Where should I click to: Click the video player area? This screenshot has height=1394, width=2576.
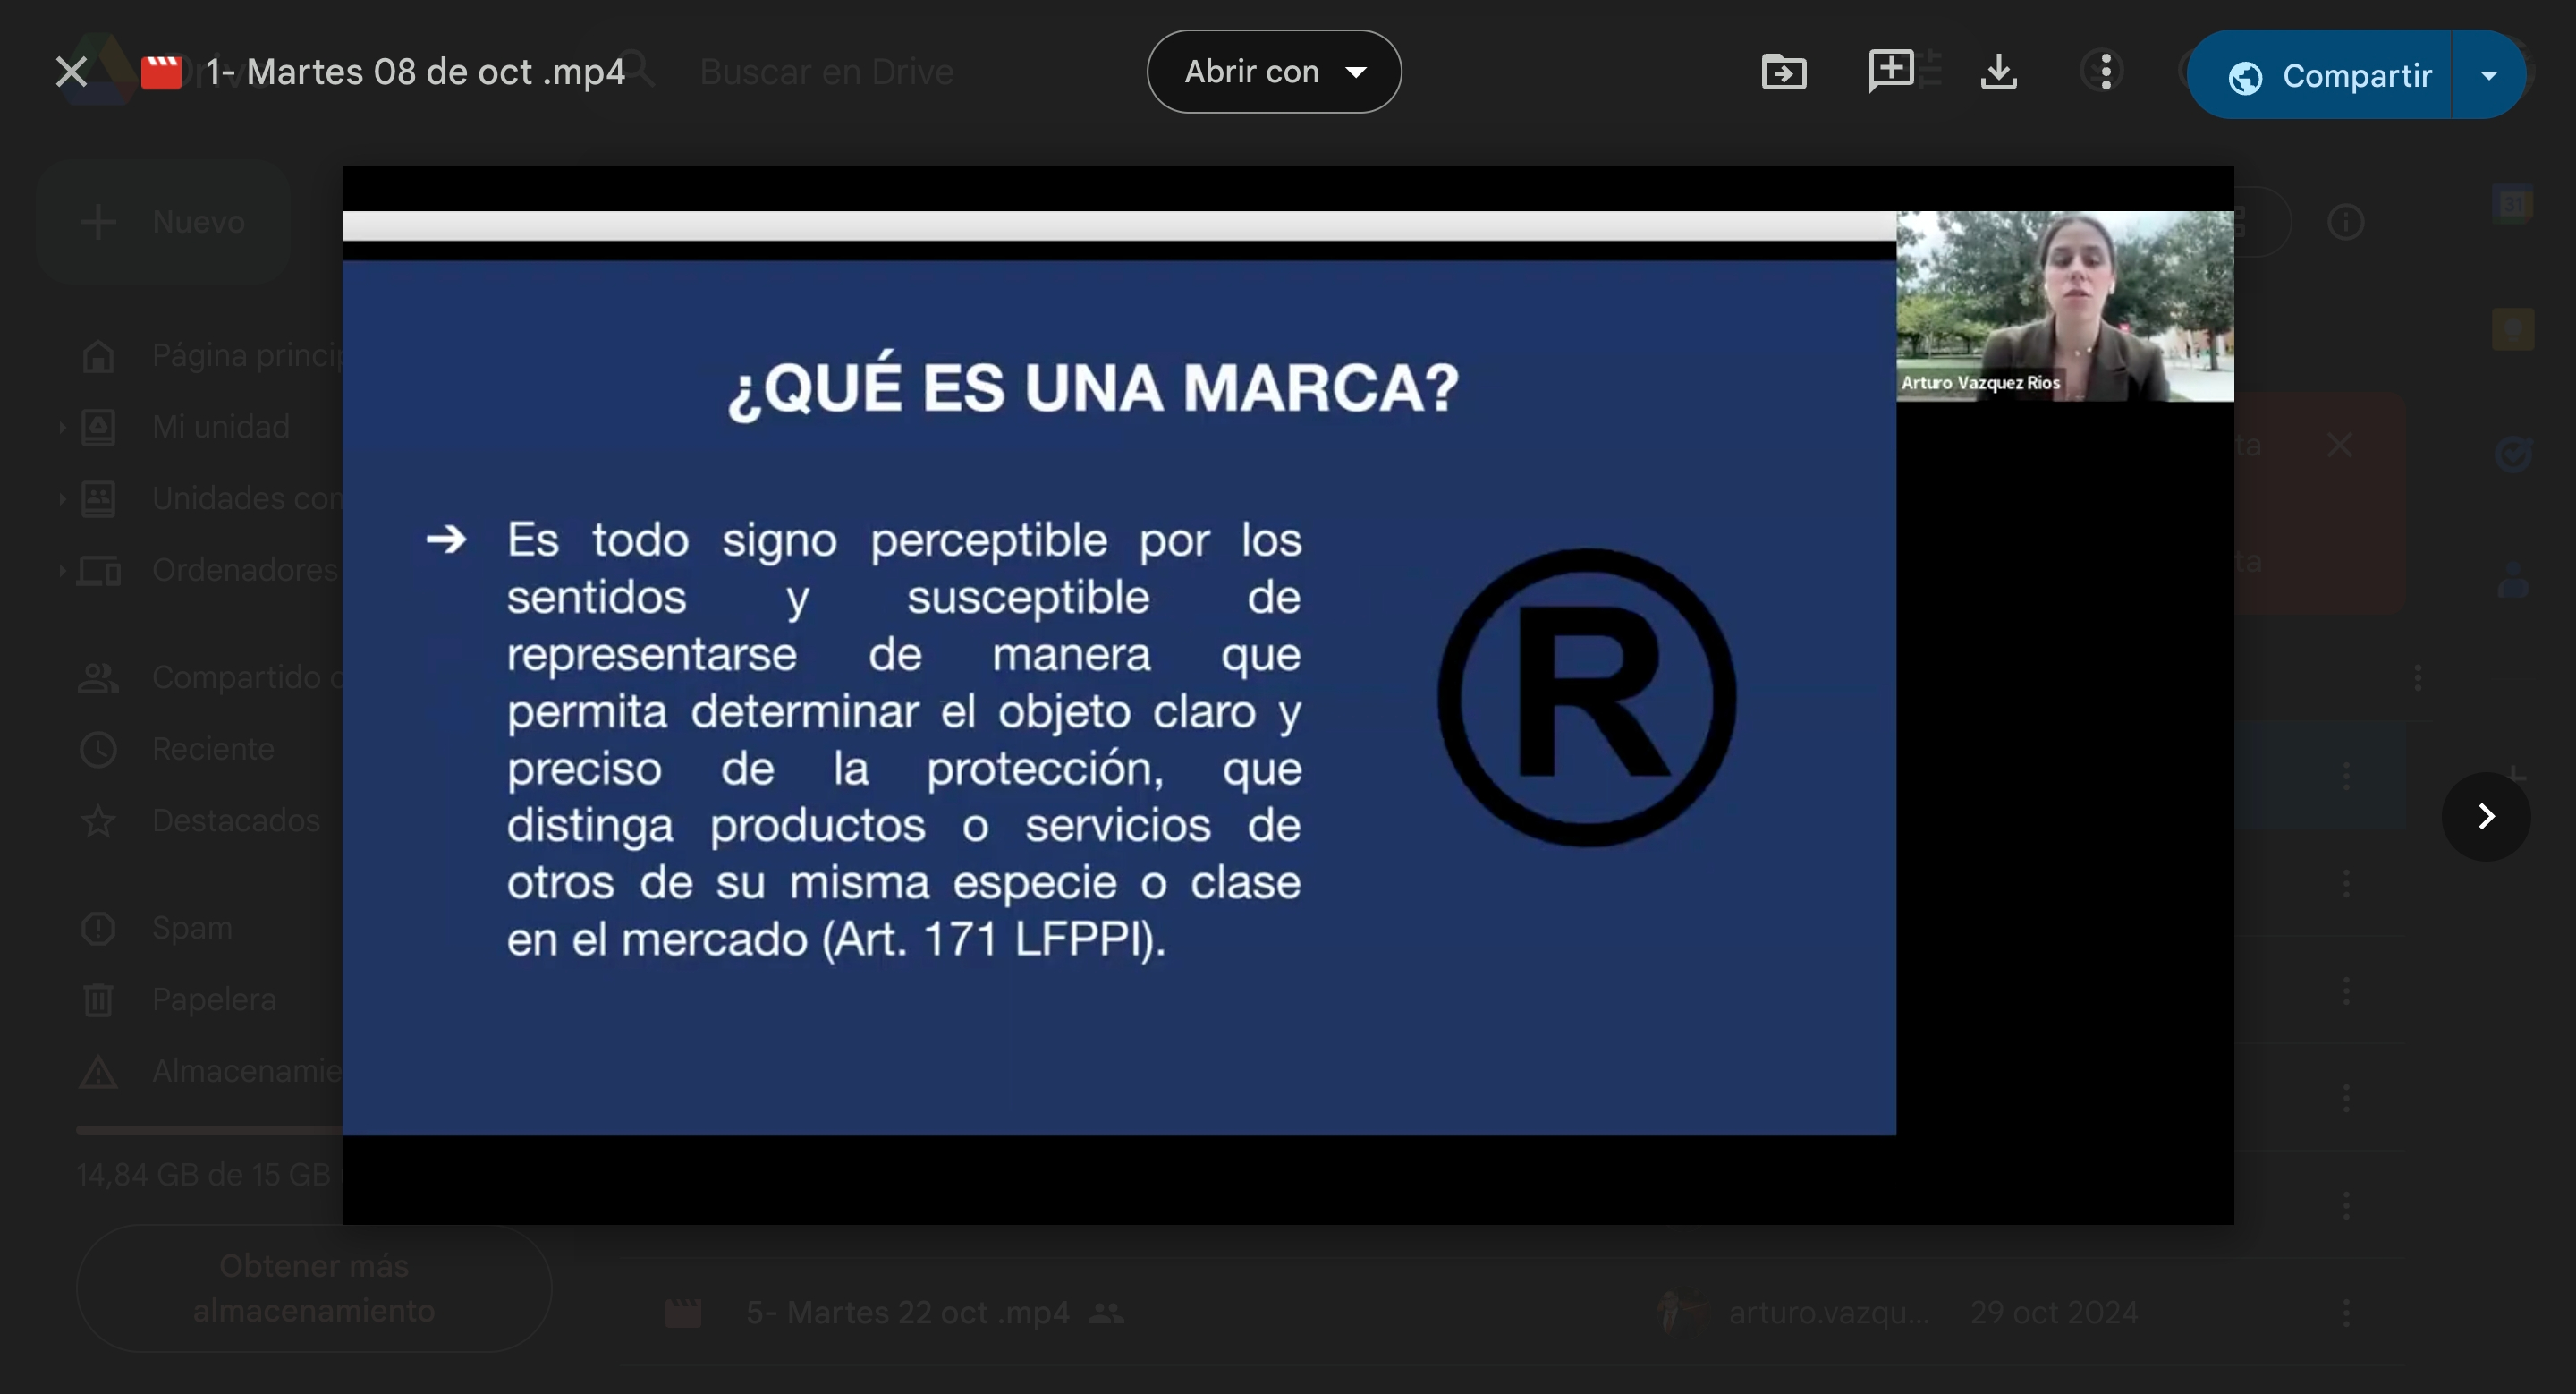1287,696
